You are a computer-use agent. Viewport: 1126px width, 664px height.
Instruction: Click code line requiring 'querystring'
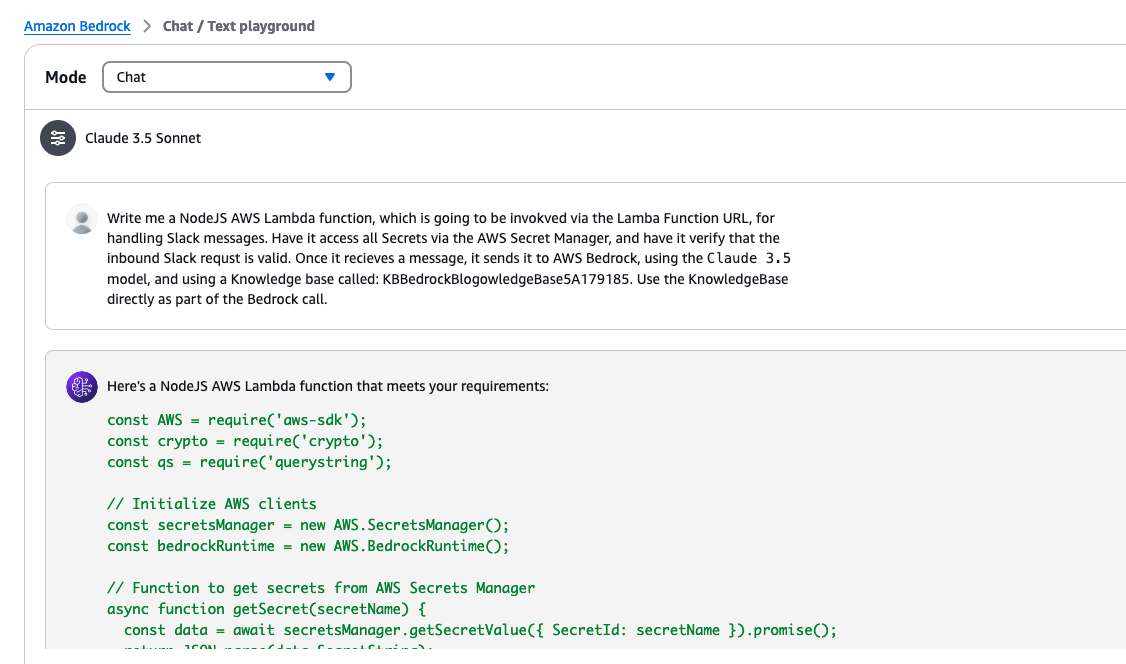pyautogui.click(x=249, y=462)
